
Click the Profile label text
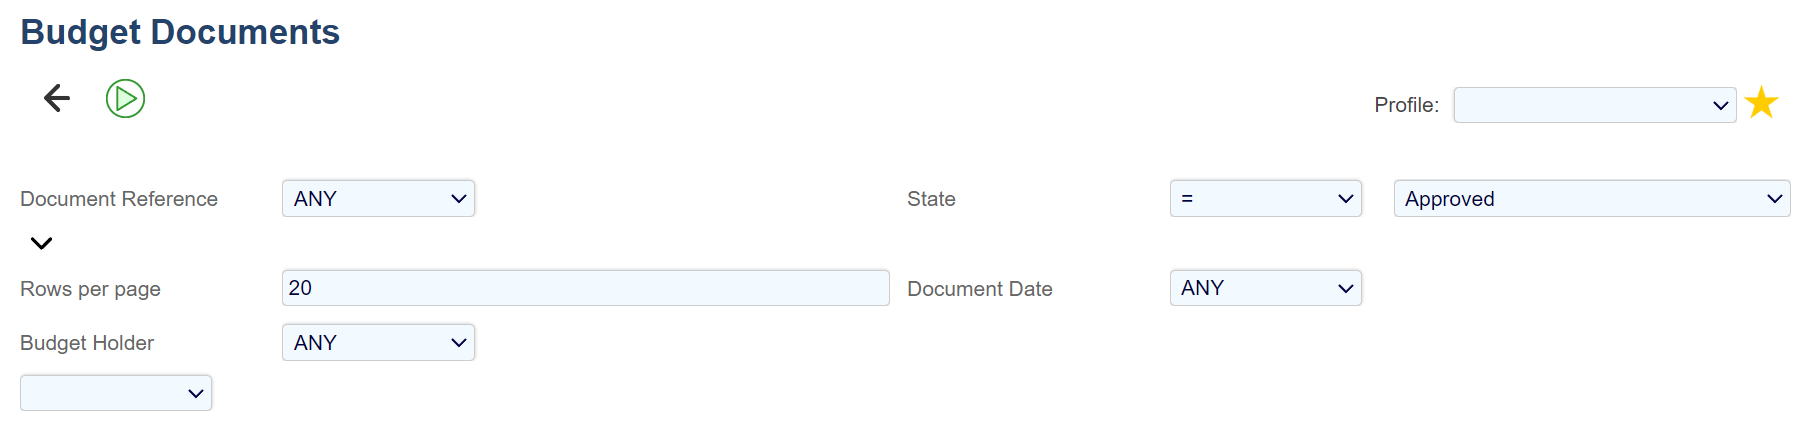[x=1406, y=105]
